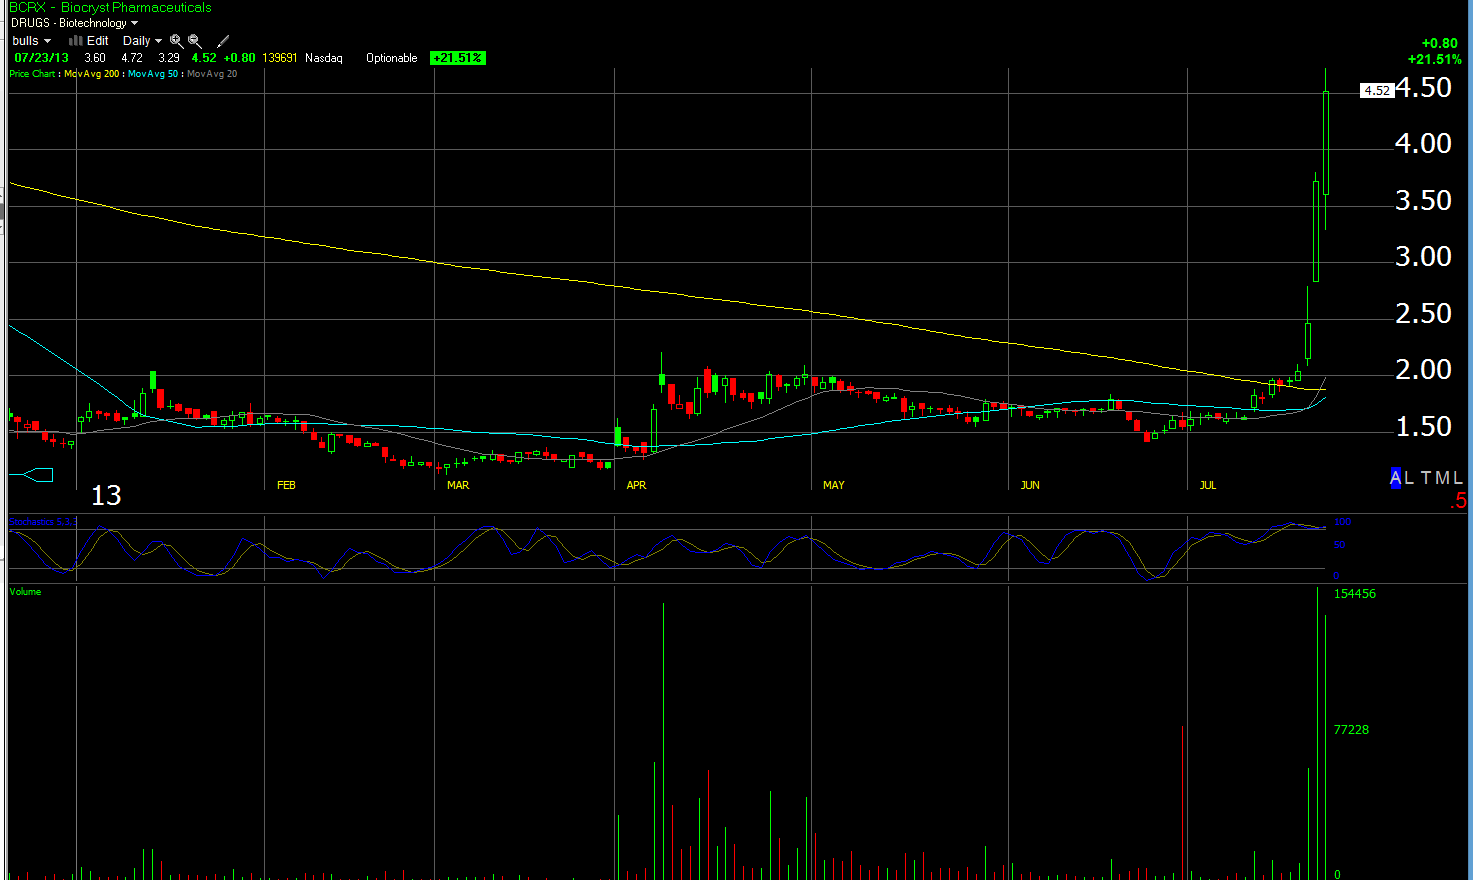1473x880 pixels.
Task: Click the BCRX Biocryst Pharmaceuticals symbol title
Action: pyautogui.click(x=110, y=7)
